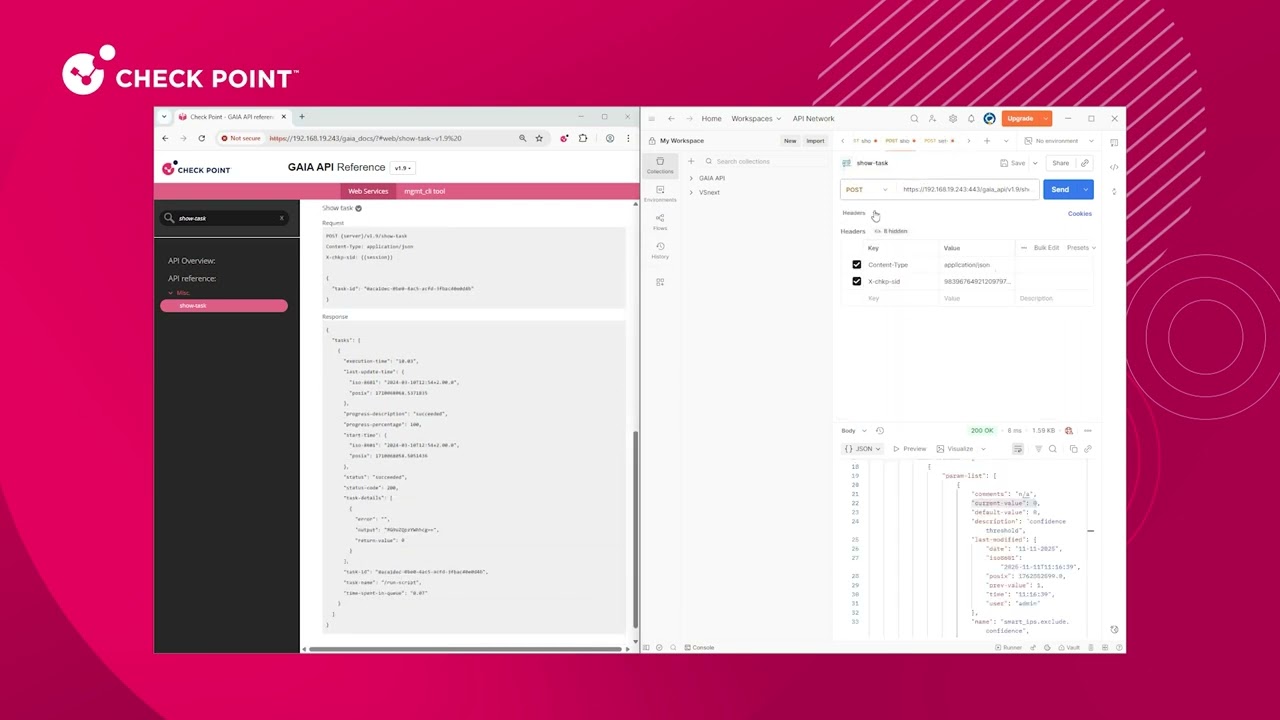Select the Headers request tab
This screenshot has height=720, width=1280.
(853, 213)
